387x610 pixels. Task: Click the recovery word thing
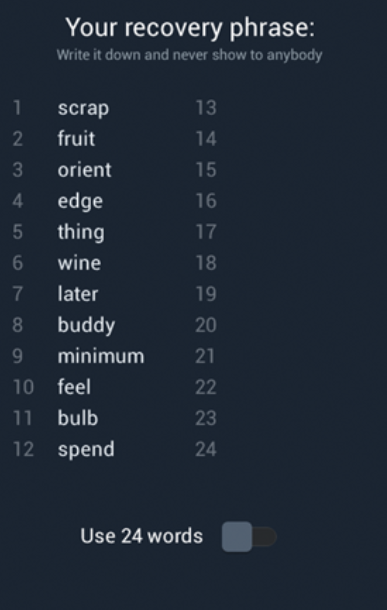81,232
